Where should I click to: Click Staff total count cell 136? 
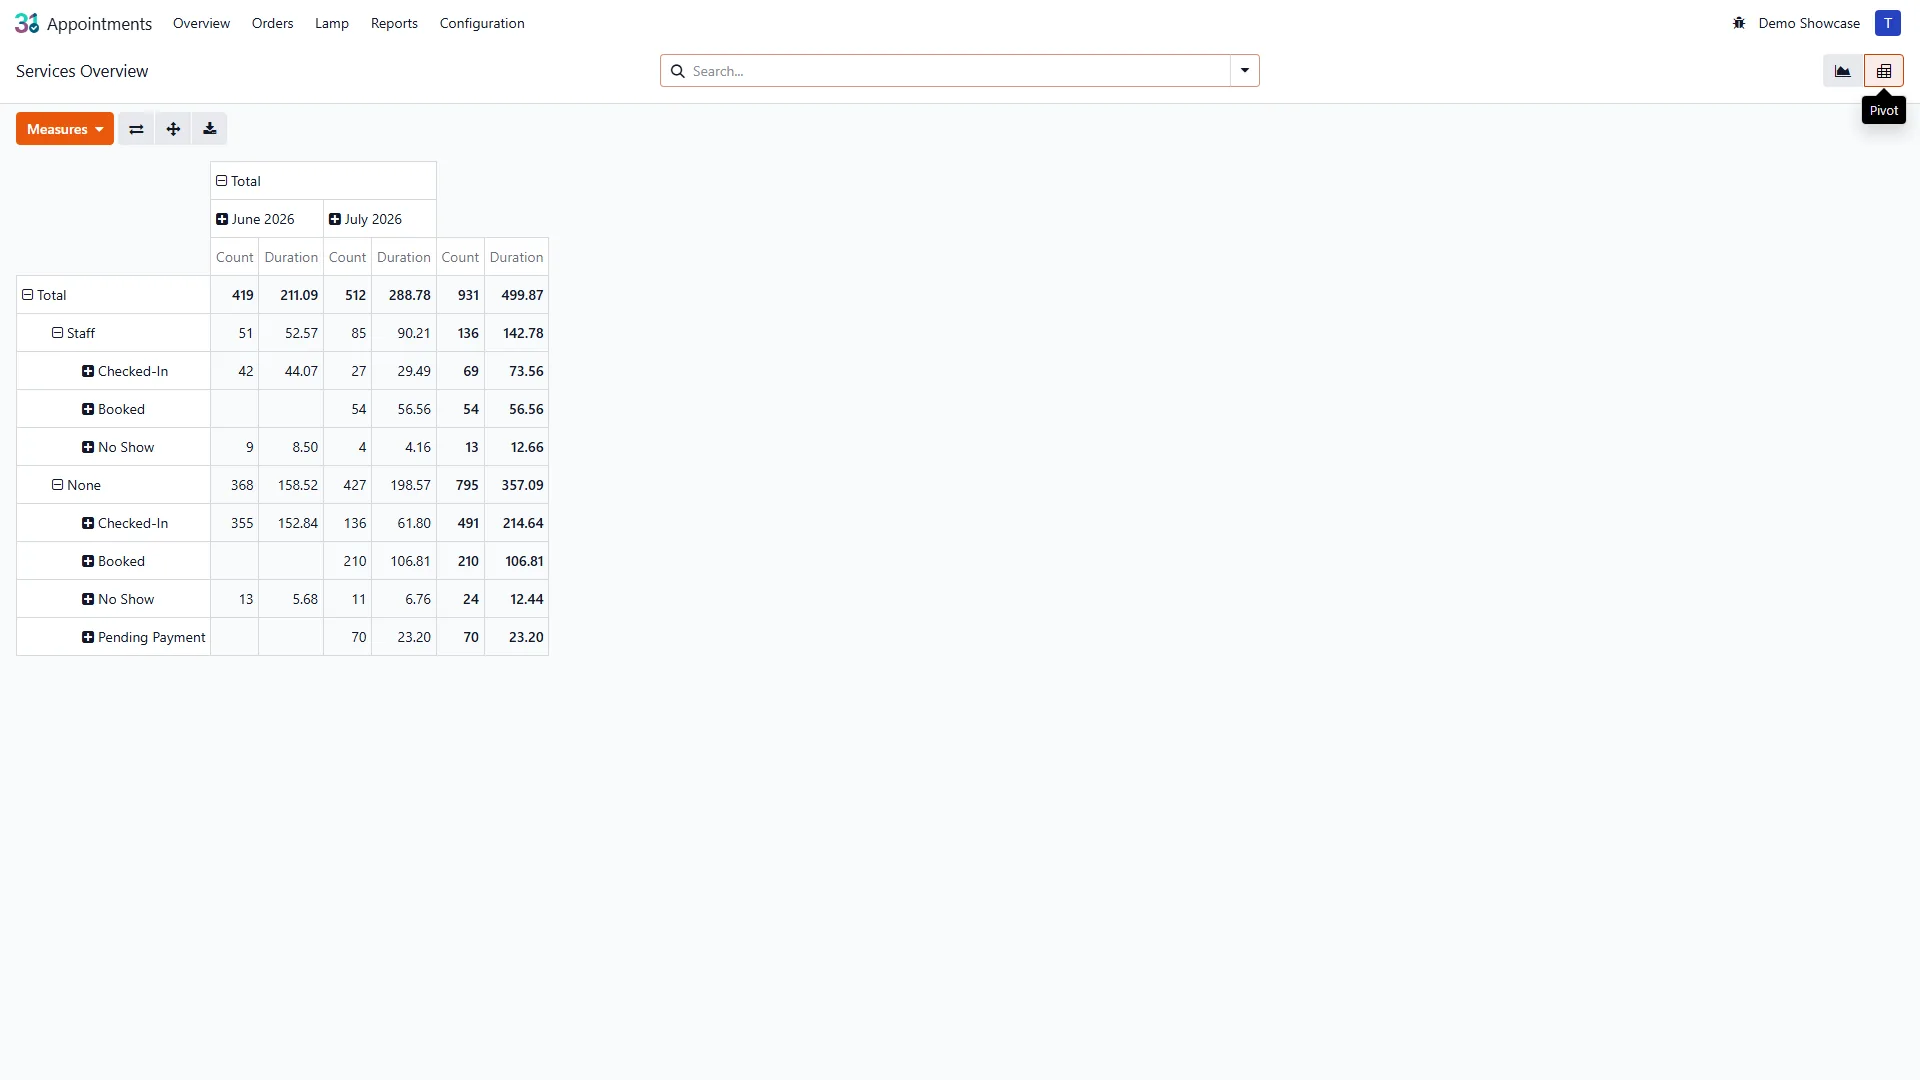[461, 333]
